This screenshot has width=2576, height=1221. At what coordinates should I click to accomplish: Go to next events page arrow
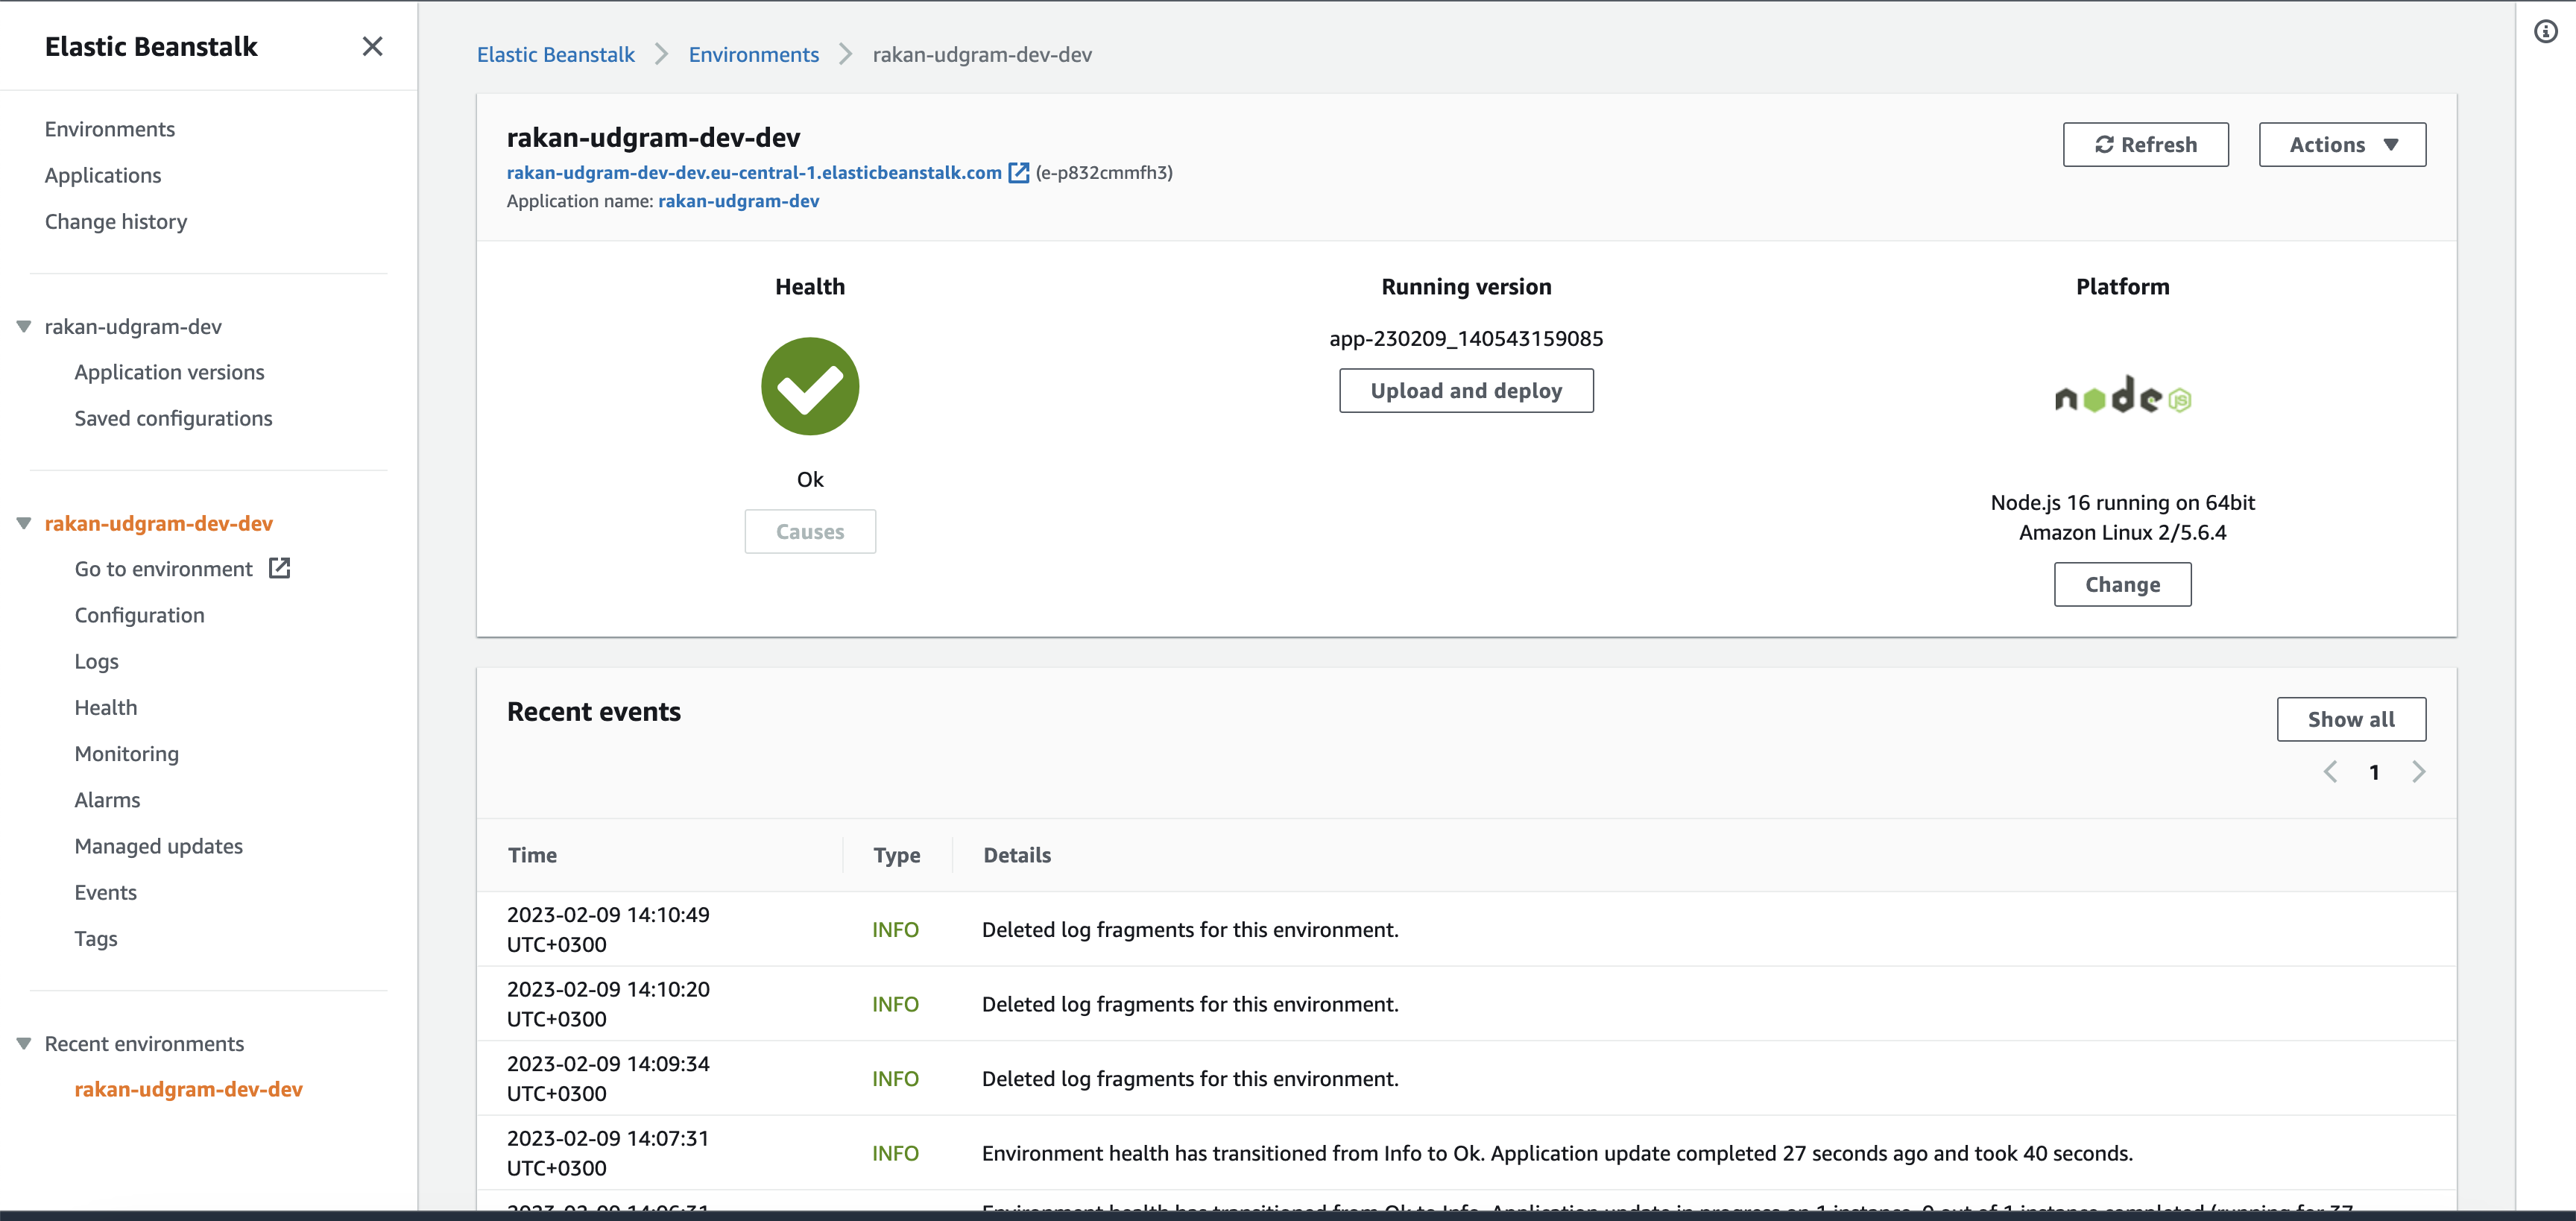point(2418,772)
